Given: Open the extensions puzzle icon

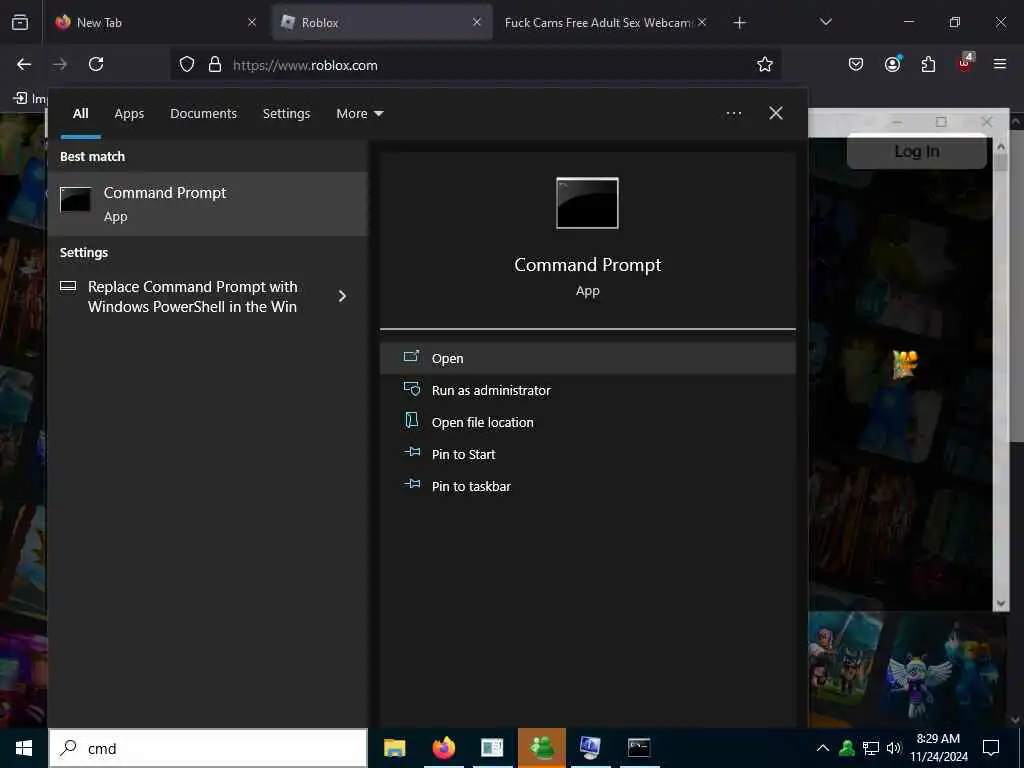Looking at the screenshot, I should 928,64.
